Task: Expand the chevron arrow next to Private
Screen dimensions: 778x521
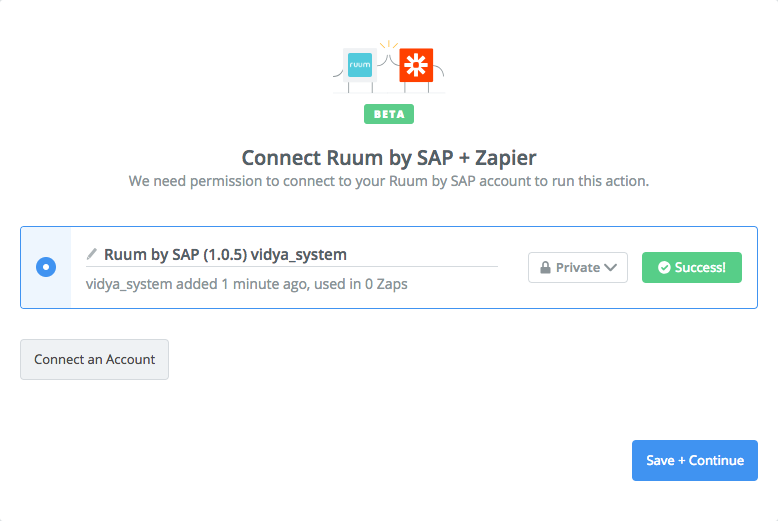Action: pos(611,267)
